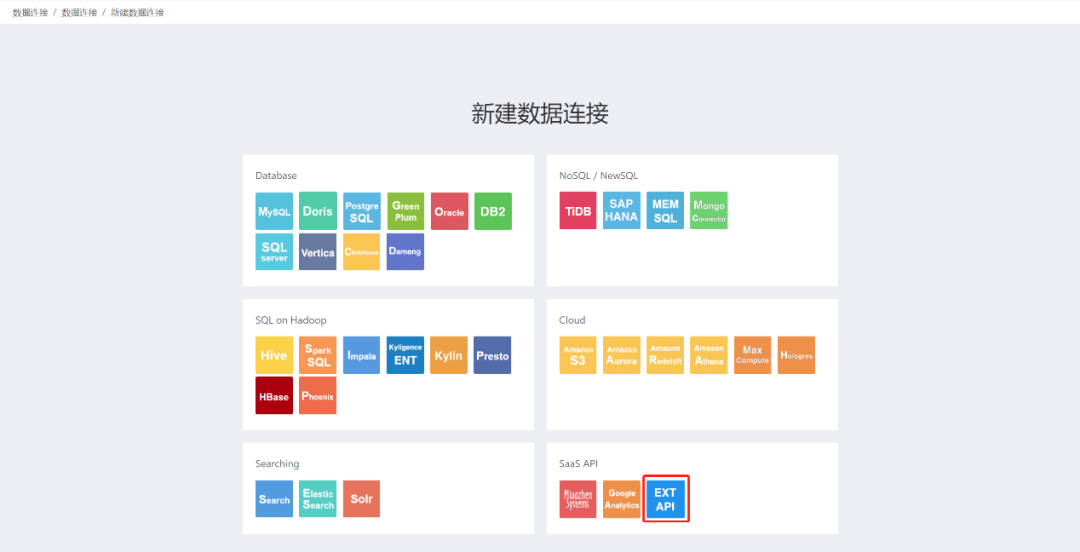Click the NoSQL / NewSQL section label
The image size is (1080, 552).
tap(599, 176)
